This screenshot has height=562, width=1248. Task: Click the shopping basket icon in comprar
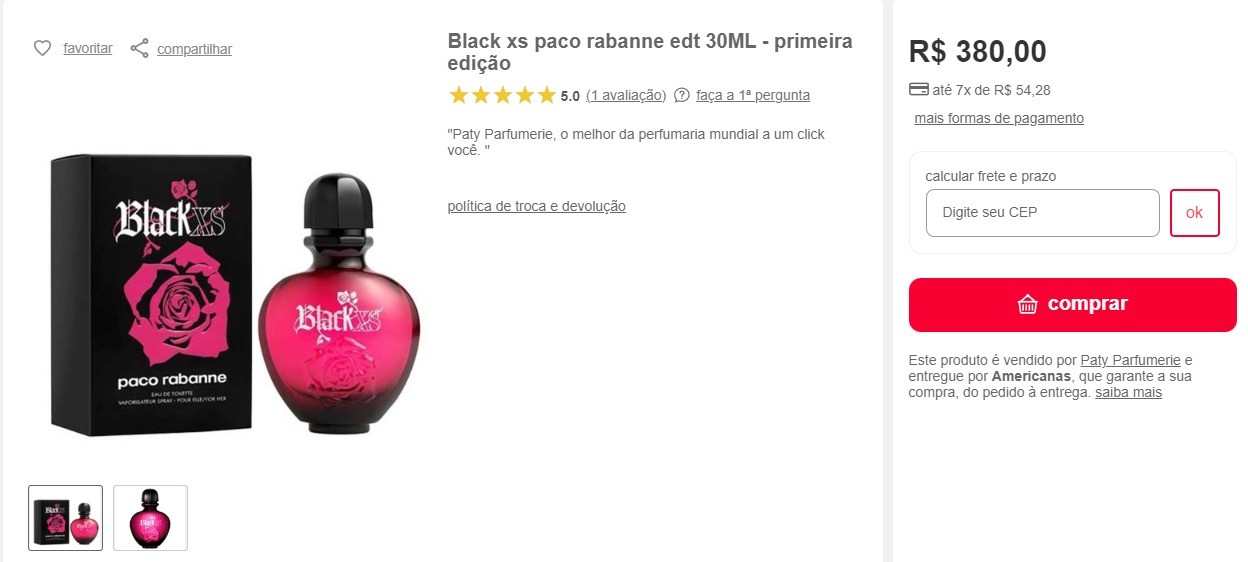(1027, 304)
